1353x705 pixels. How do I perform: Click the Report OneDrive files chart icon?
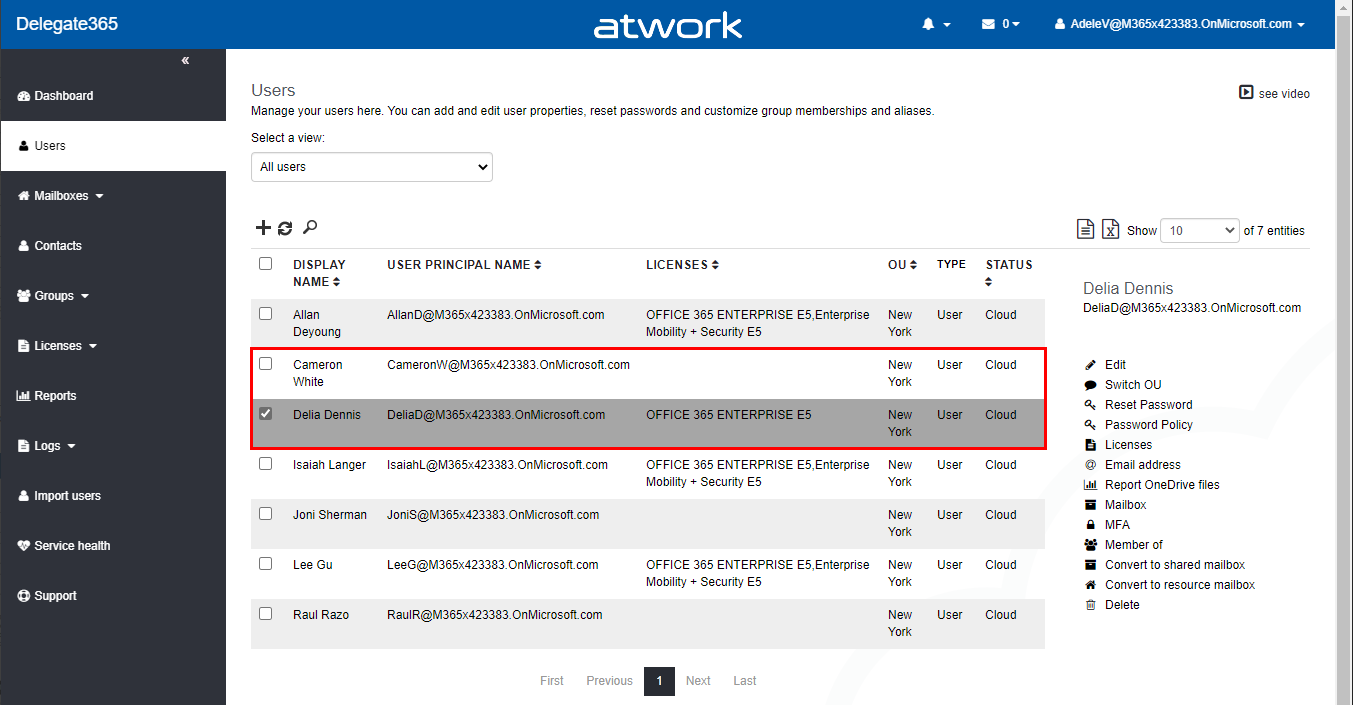(x=1090, y=485)
